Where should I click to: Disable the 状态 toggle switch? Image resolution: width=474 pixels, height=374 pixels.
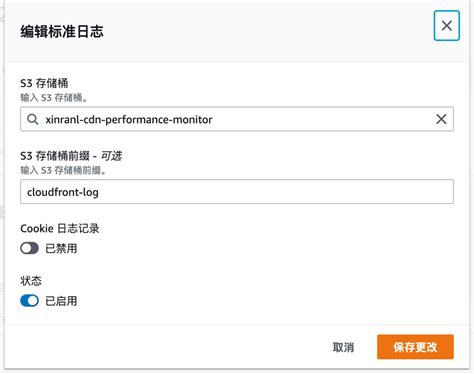coord(29,301)
